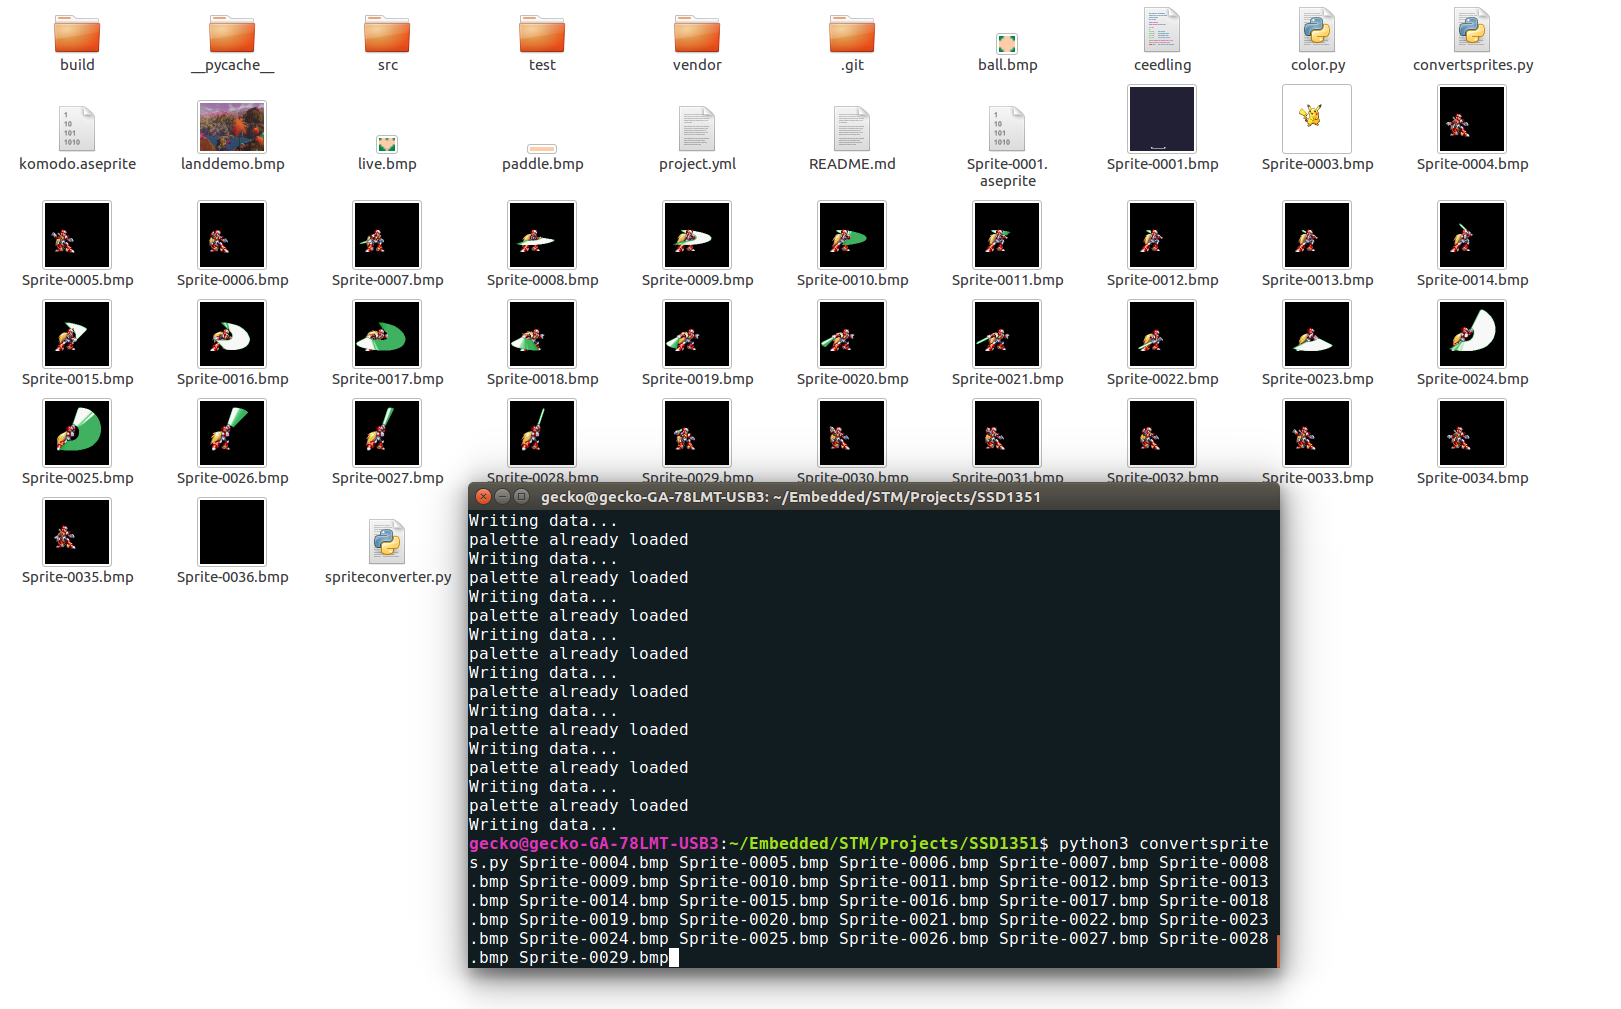This screenshot has height=1009, width=1621.
Task: Select Sprite-0019.bmp thumbnail
Action: (x=697, y=334)
